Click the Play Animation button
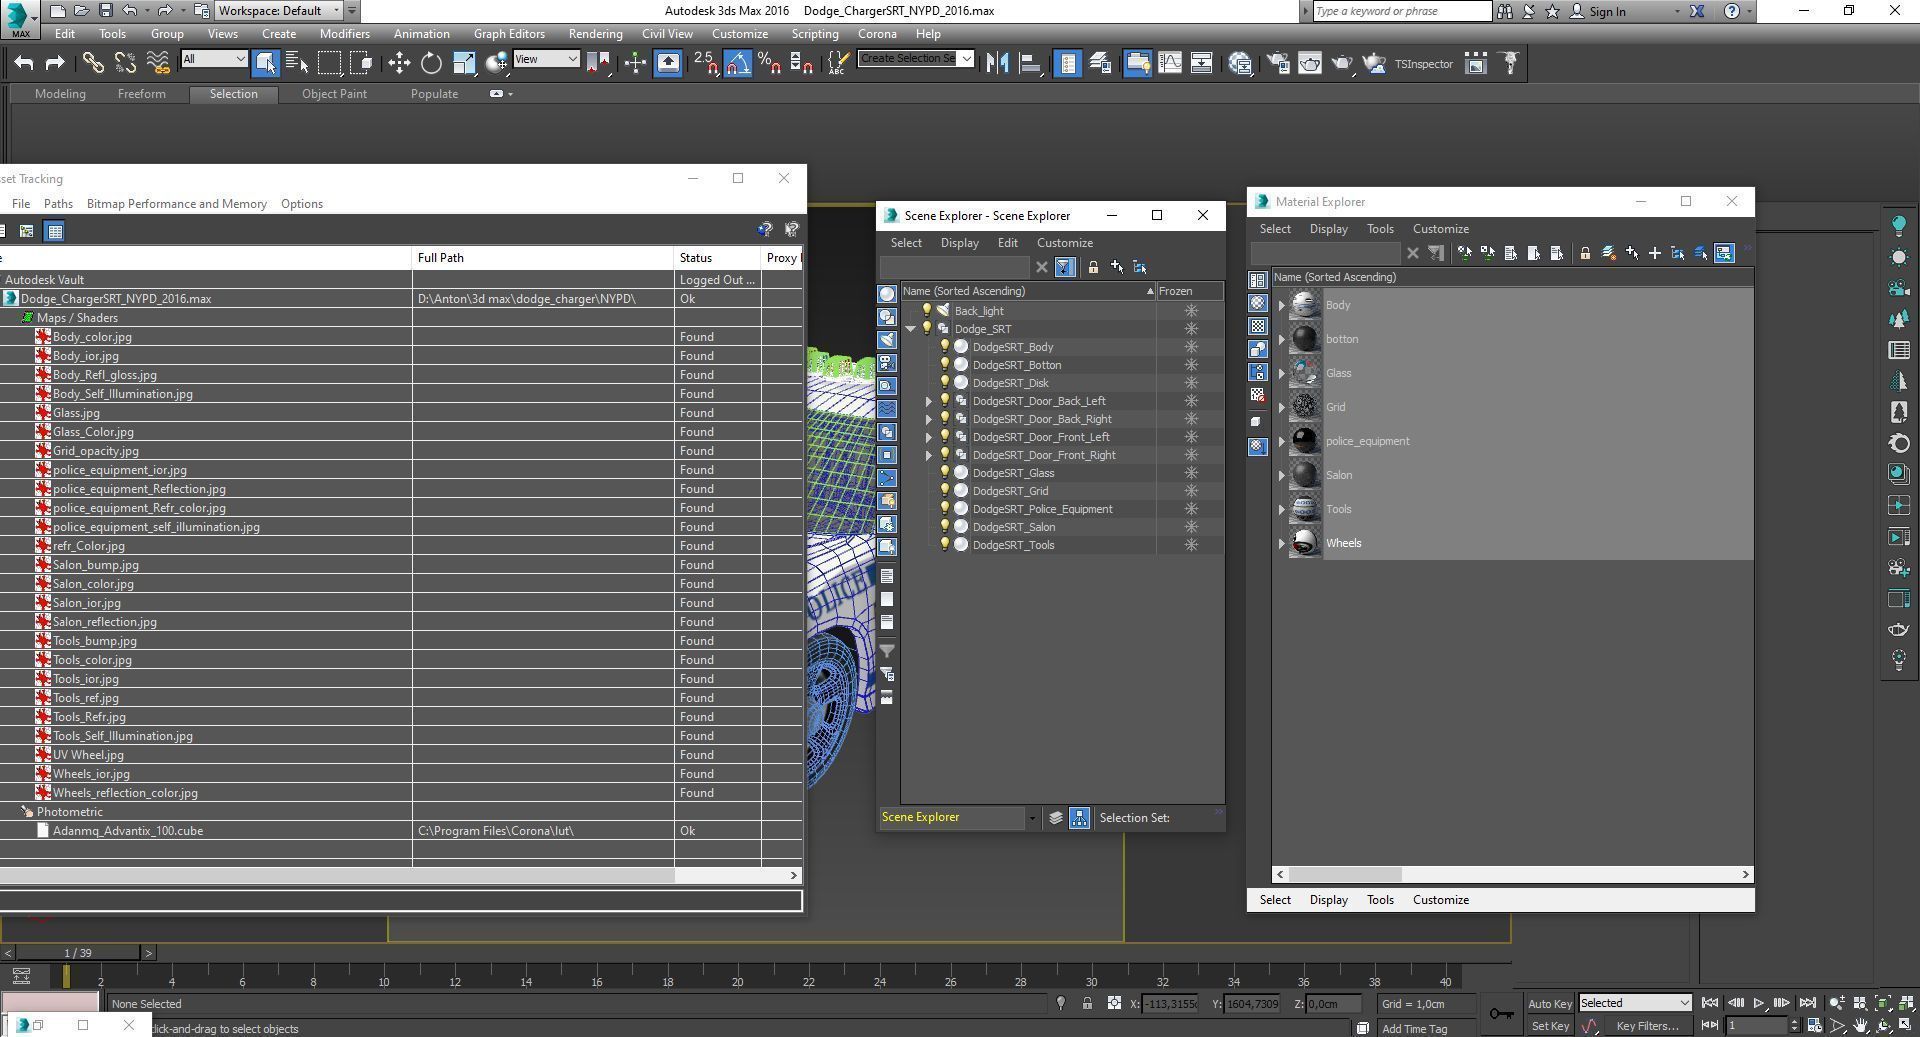The image size is (1920, 1037). point(1758,1003)
